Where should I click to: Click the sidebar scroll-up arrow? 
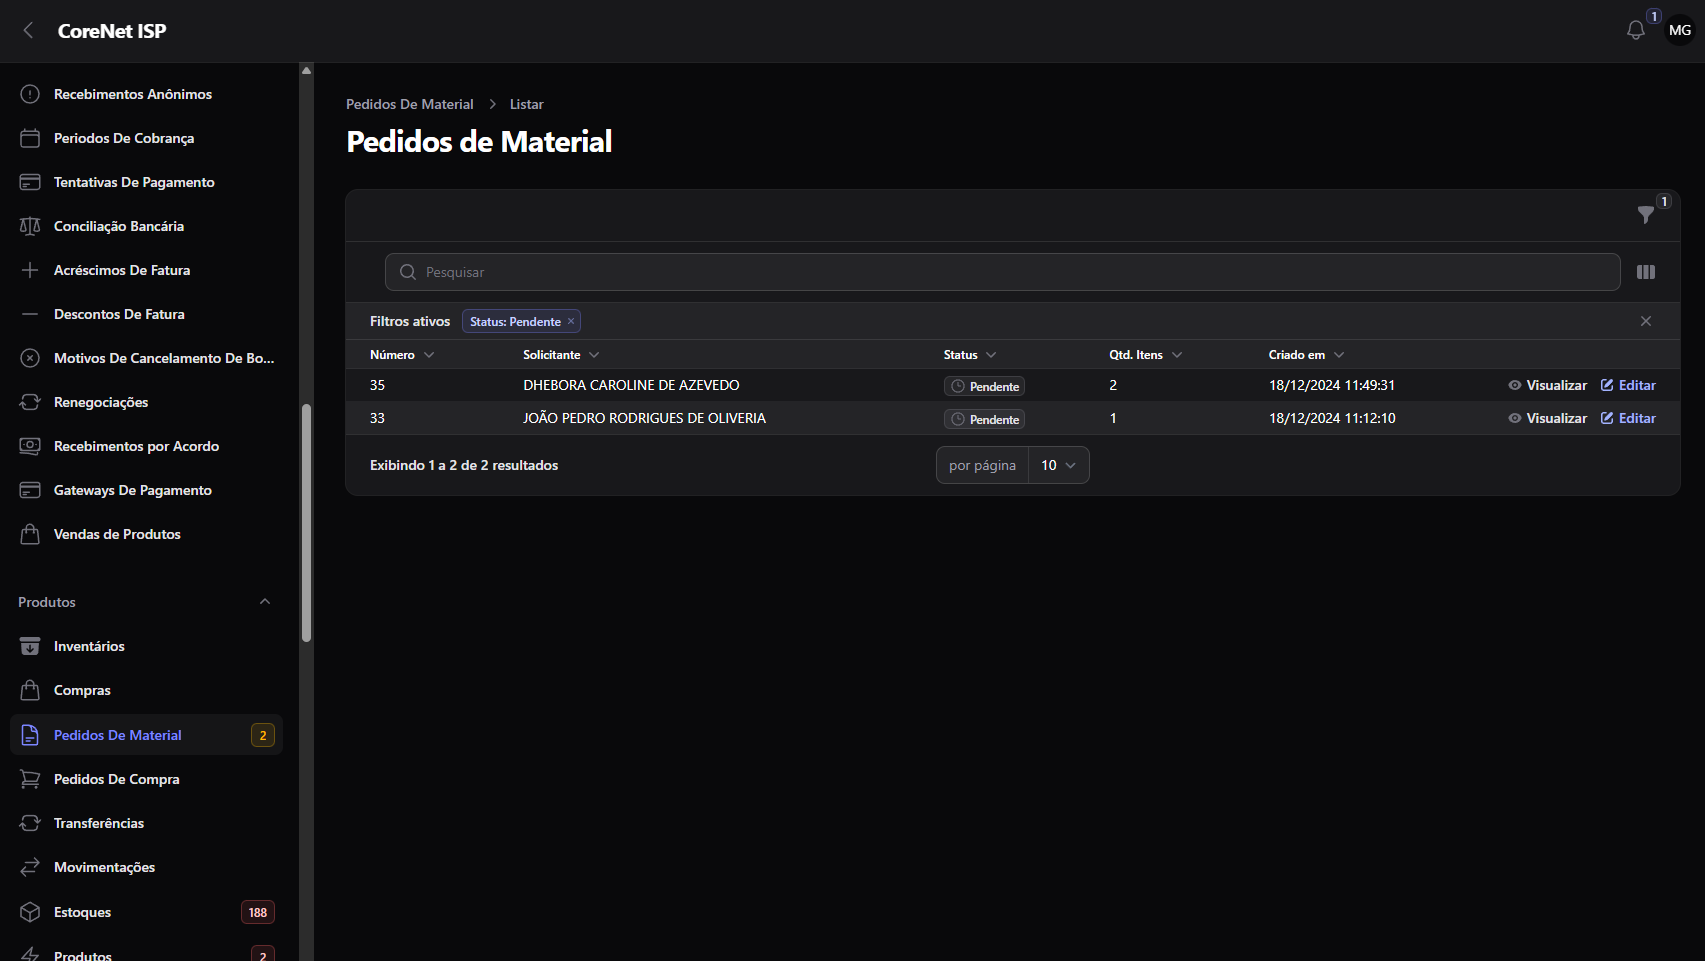point(306,70)
